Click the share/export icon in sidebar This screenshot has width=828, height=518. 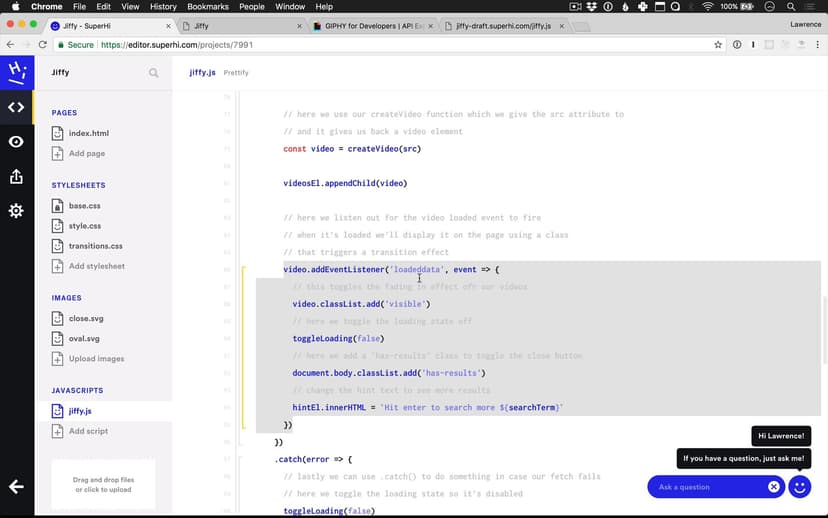click(16, 176)
